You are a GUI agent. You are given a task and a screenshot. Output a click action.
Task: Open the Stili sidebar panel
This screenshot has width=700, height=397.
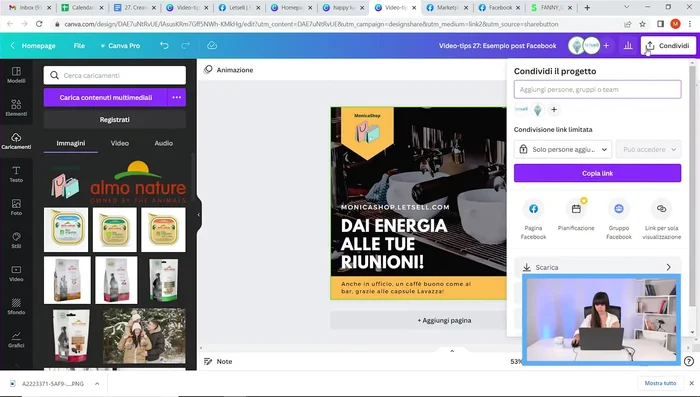(16, 240)
